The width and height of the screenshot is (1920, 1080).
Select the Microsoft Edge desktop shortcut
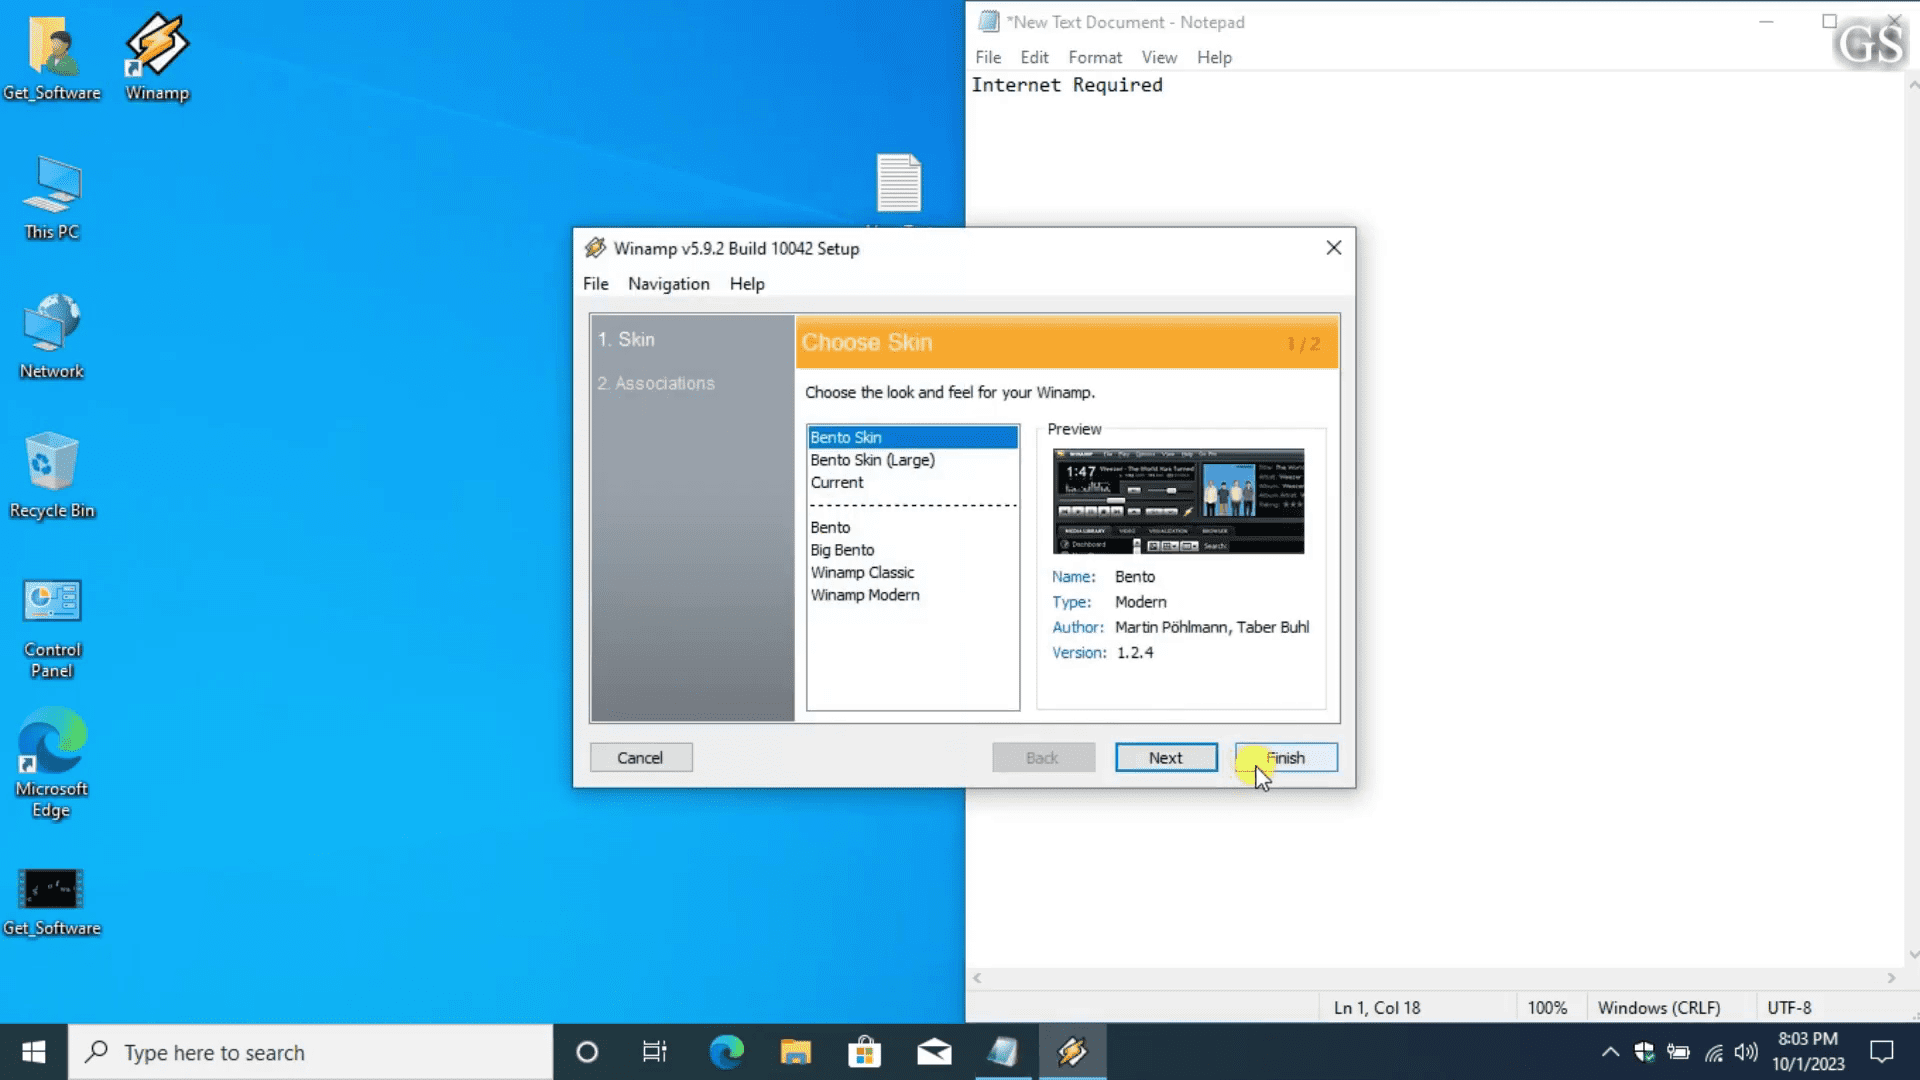pos(52,765)
